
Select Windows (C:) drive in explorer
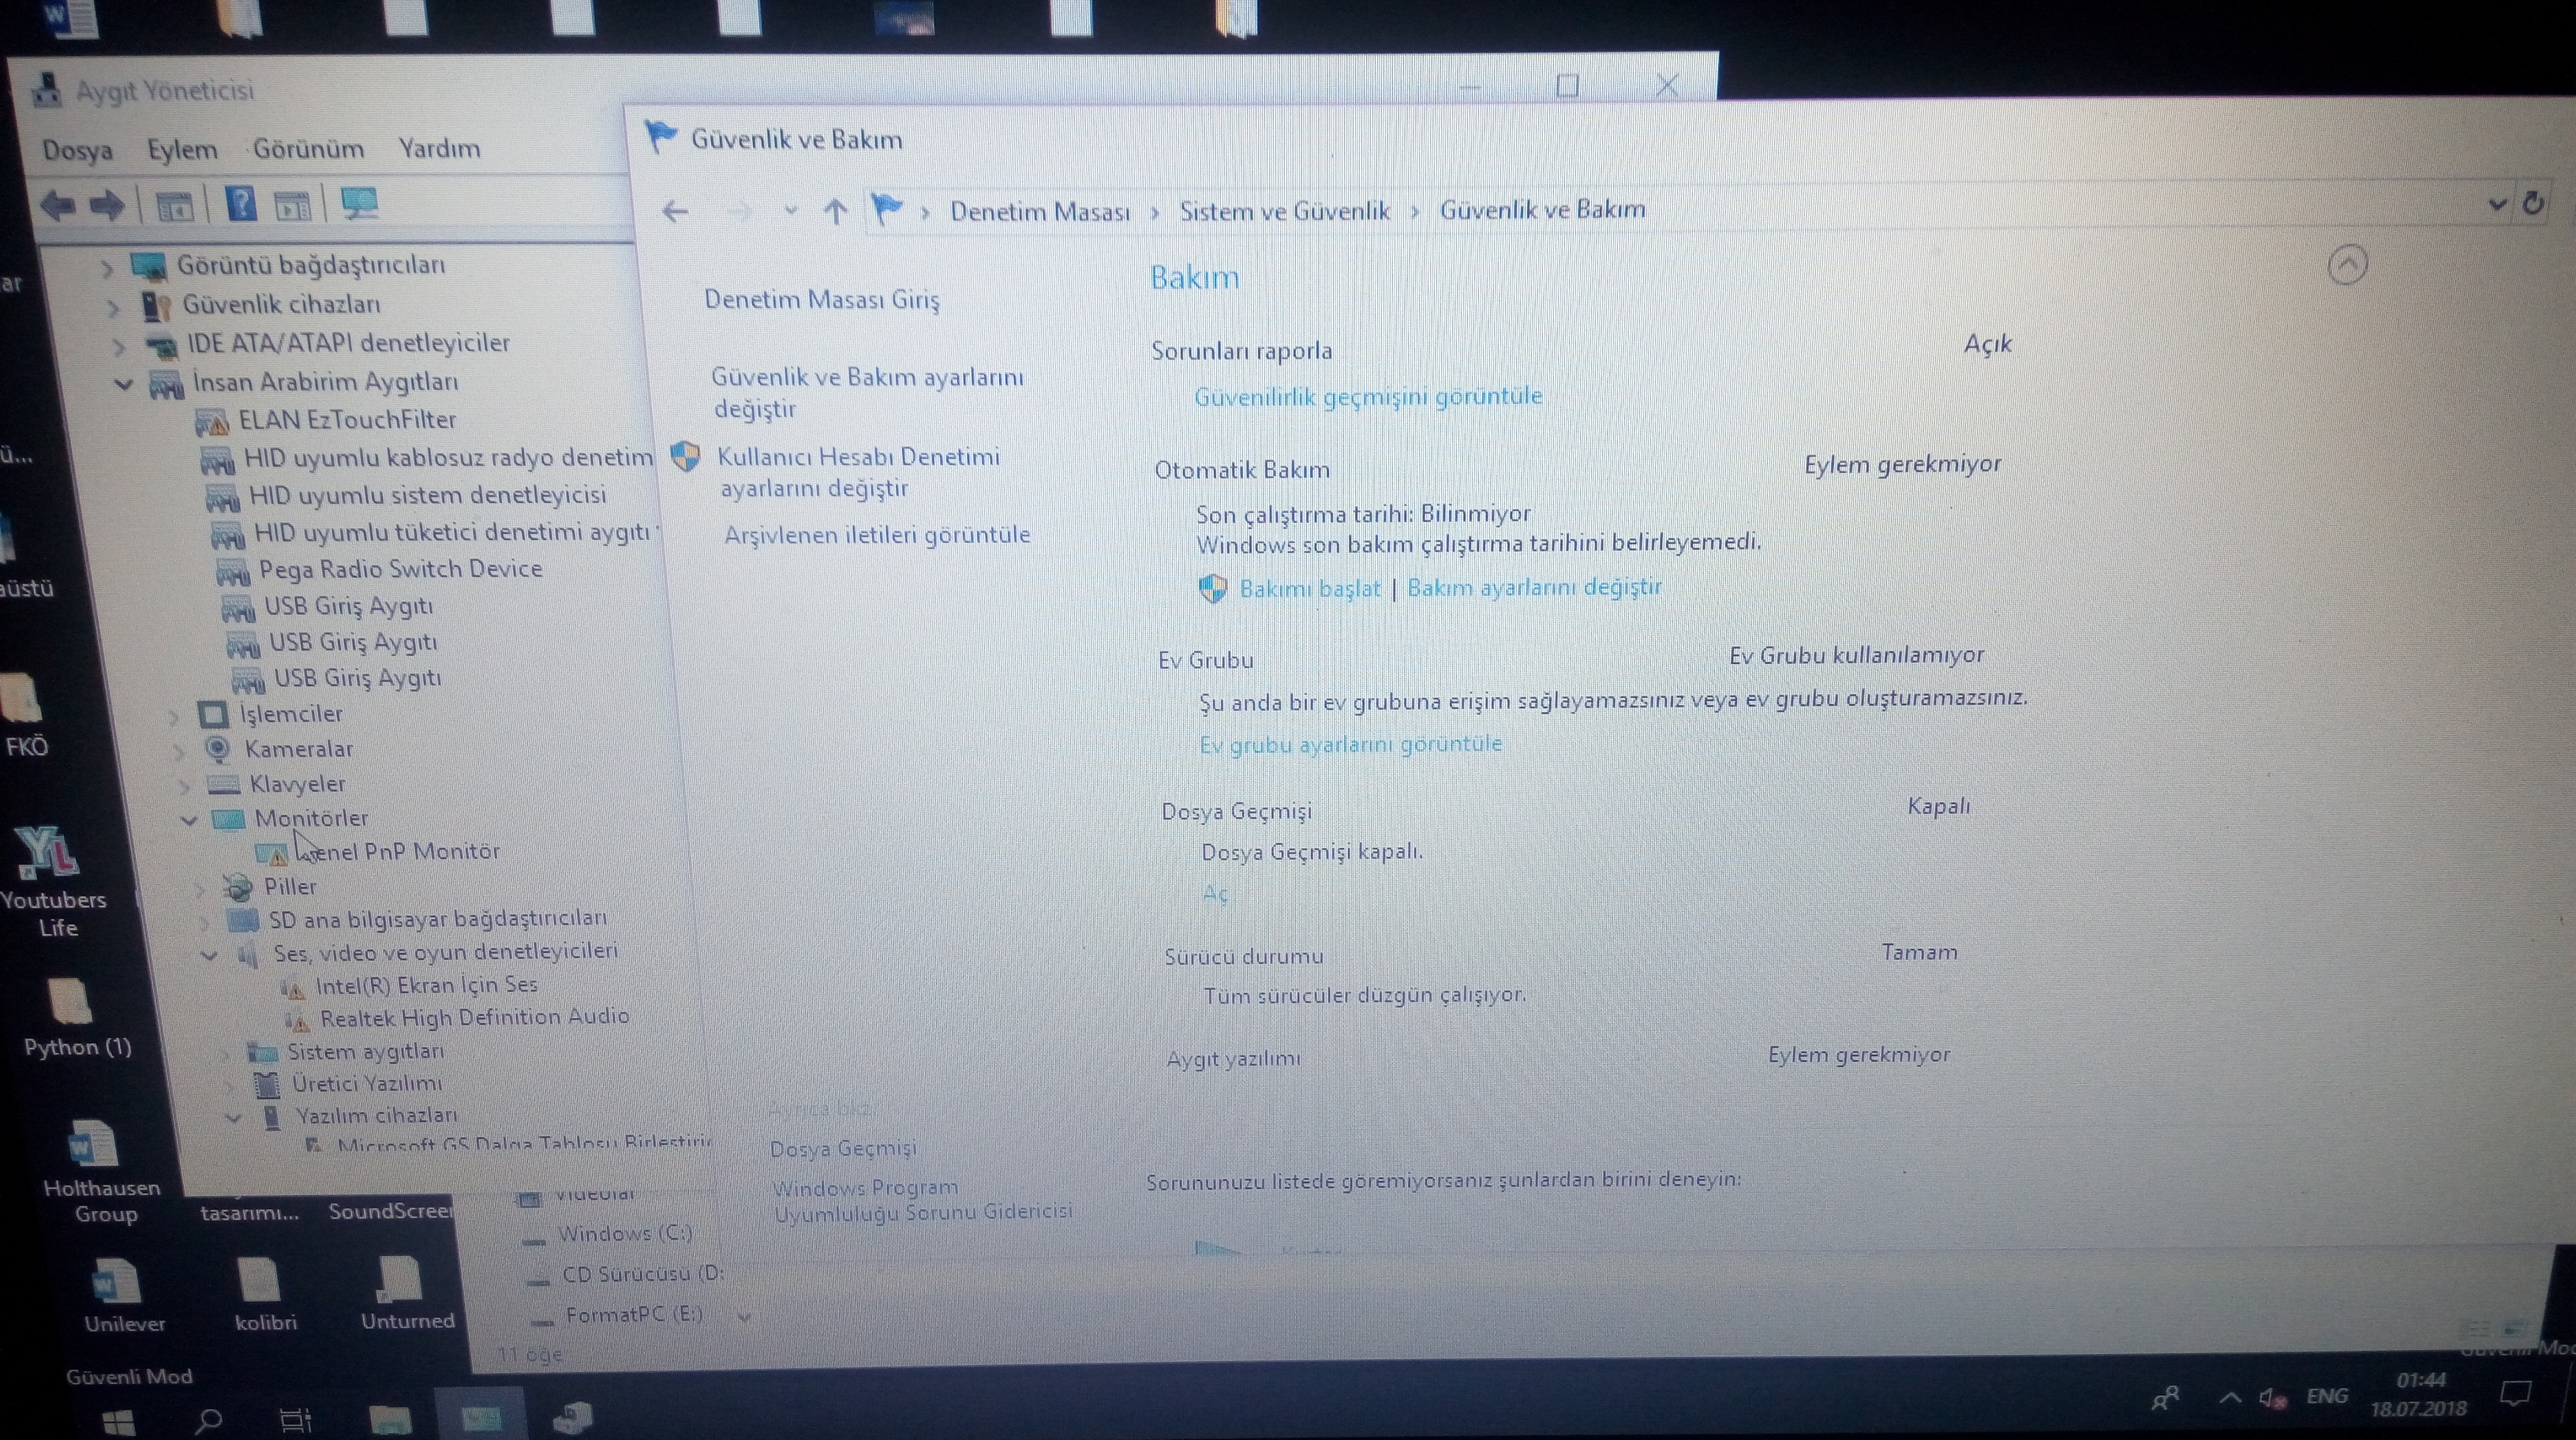[x=624, y=1234]
